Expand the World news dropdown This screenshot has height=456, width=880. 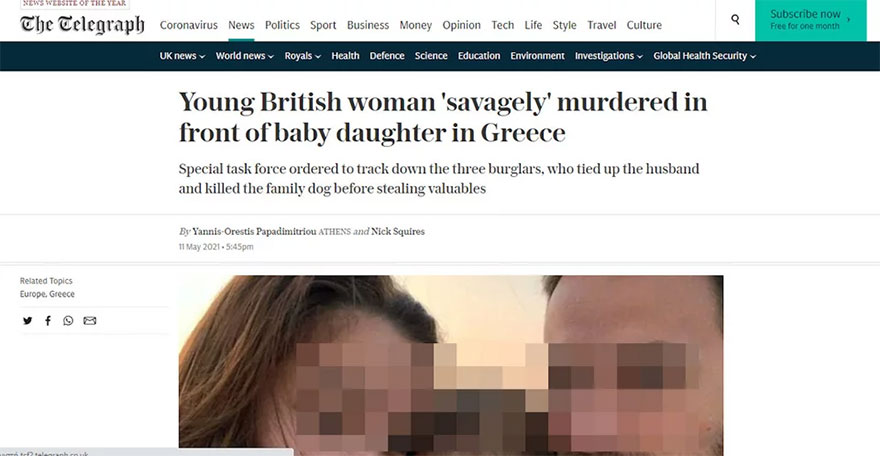click(245, 56)
